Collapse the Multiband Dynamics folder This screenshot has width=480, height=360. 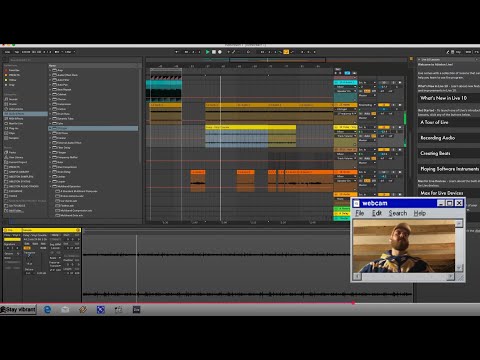(x=50, y=186)
